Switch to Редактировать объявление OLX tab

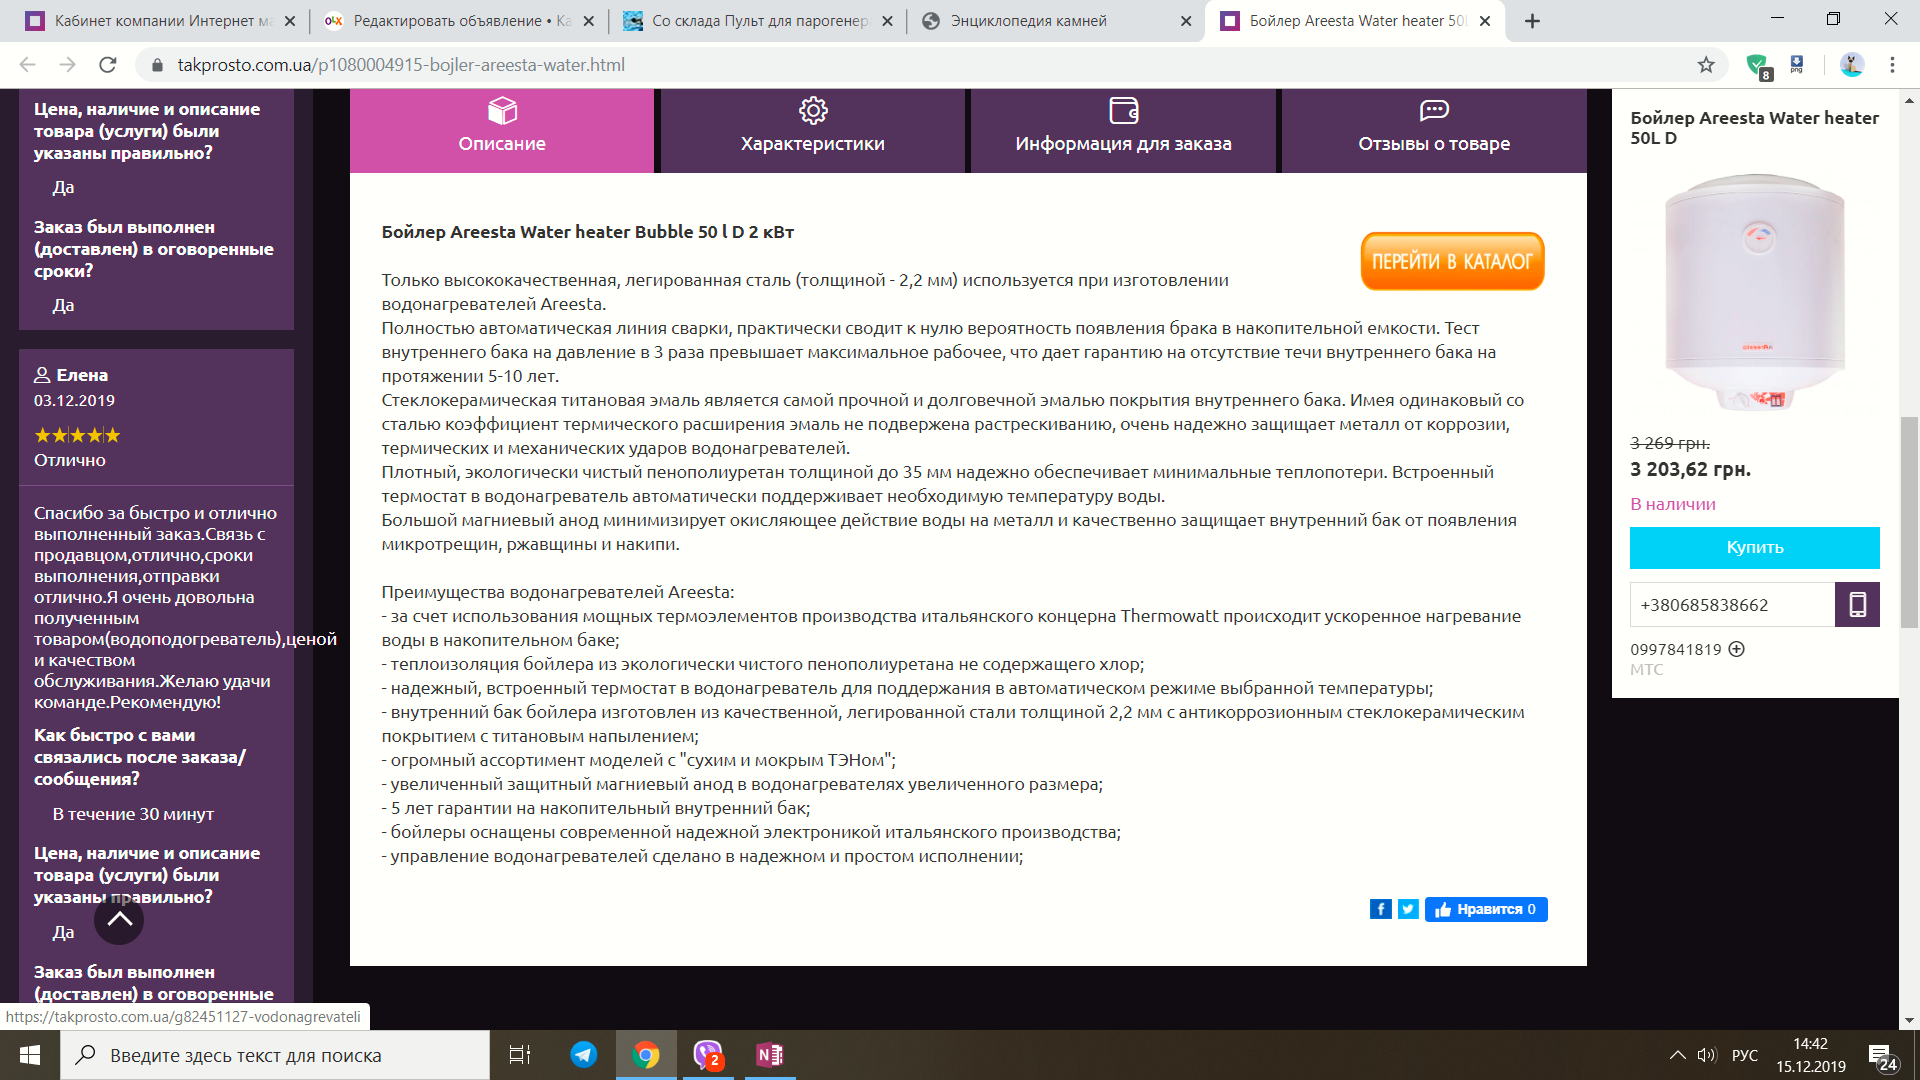coord(458,21)
